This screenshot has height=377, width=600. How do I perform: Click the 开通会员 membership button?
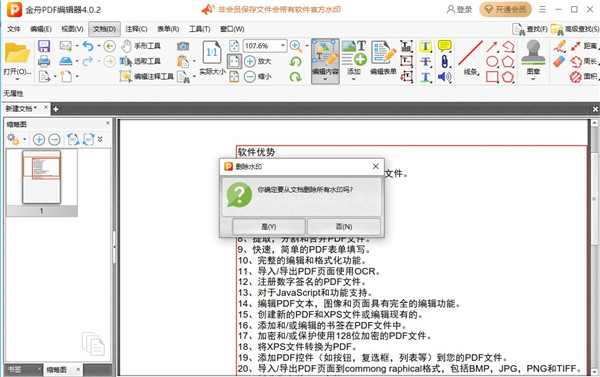coord(505,10)
